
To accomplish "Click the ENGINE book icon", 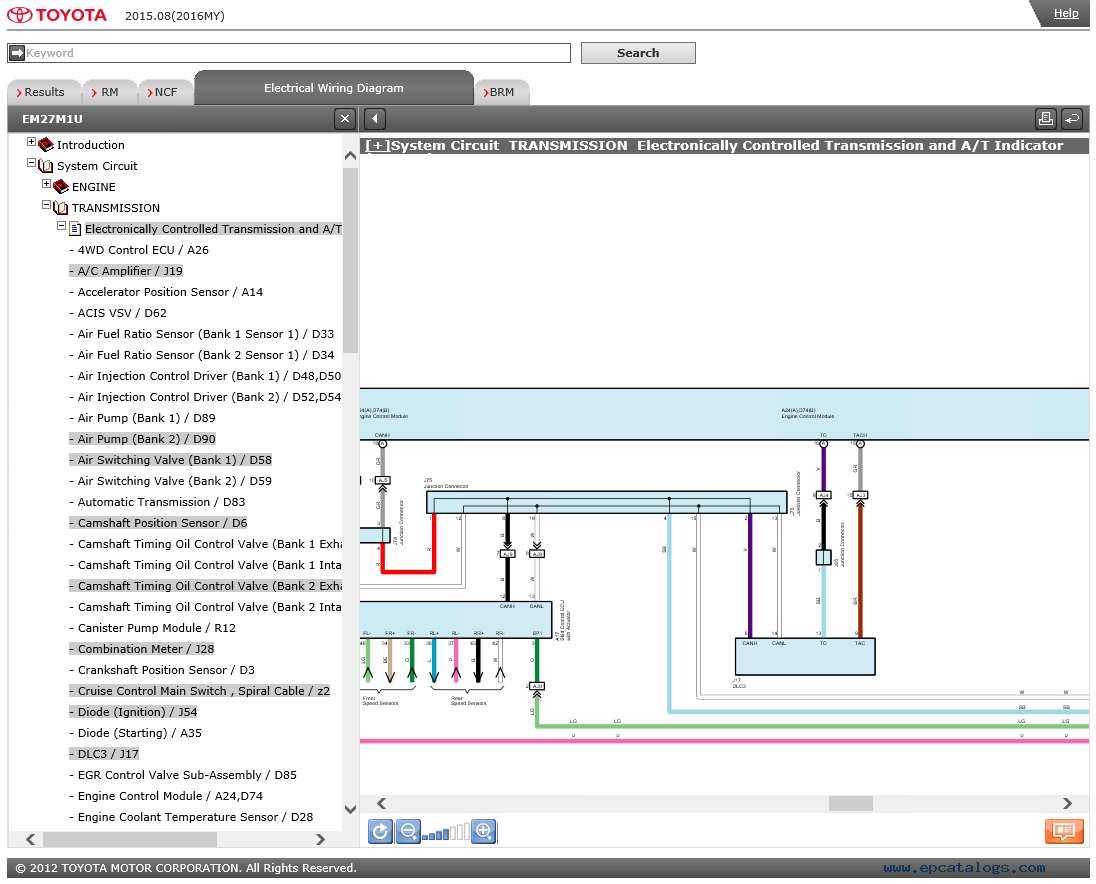I will tap(61, 187).
